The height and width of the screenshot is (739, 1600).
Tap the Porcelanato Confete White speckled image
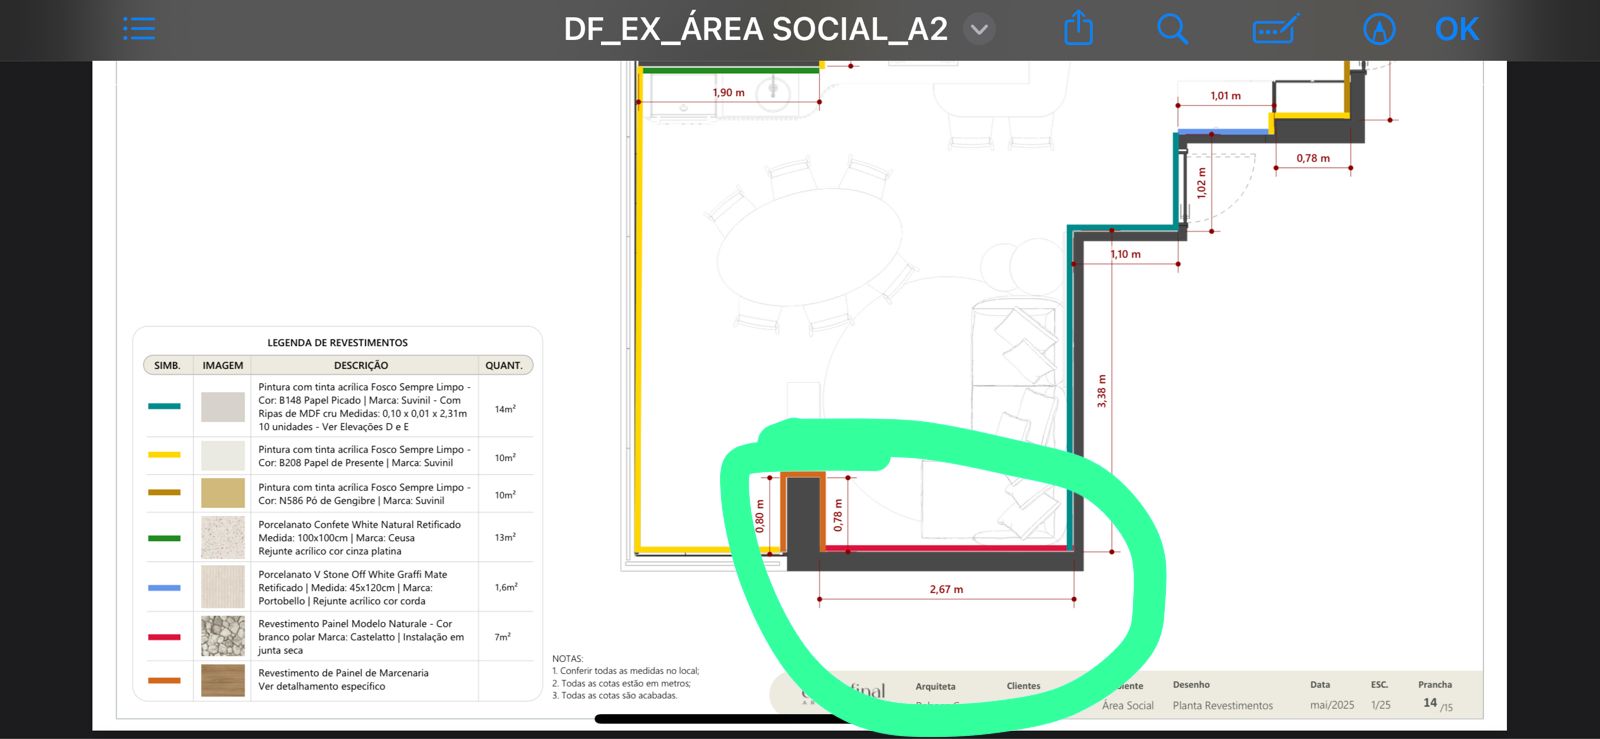[x=223, y=538]
